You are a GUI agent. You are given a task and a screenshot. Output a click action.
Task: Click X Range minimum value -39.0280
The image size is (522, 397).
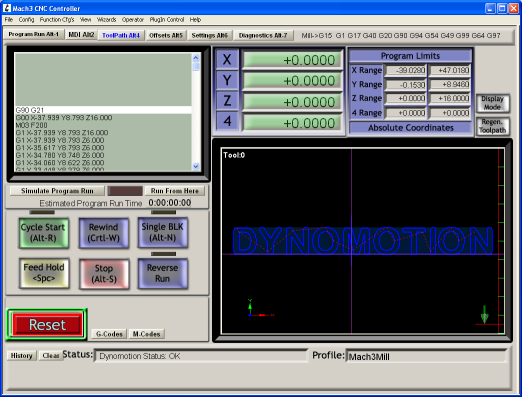click(x=406, y=71)
